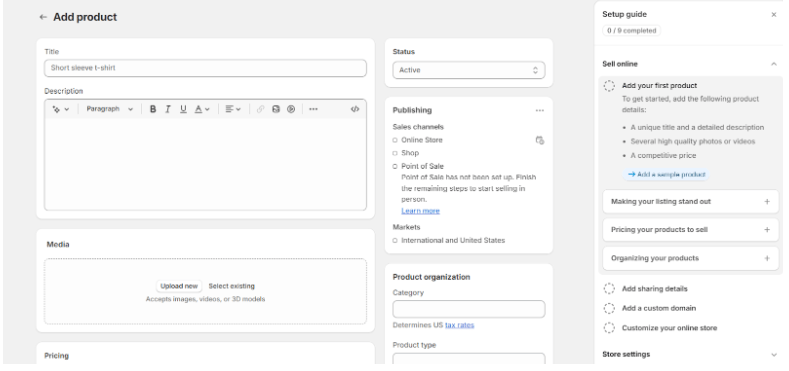Open the more formatting options ellipsis
The height and width of the screenshot is (371, 789).
click(313, 109)
